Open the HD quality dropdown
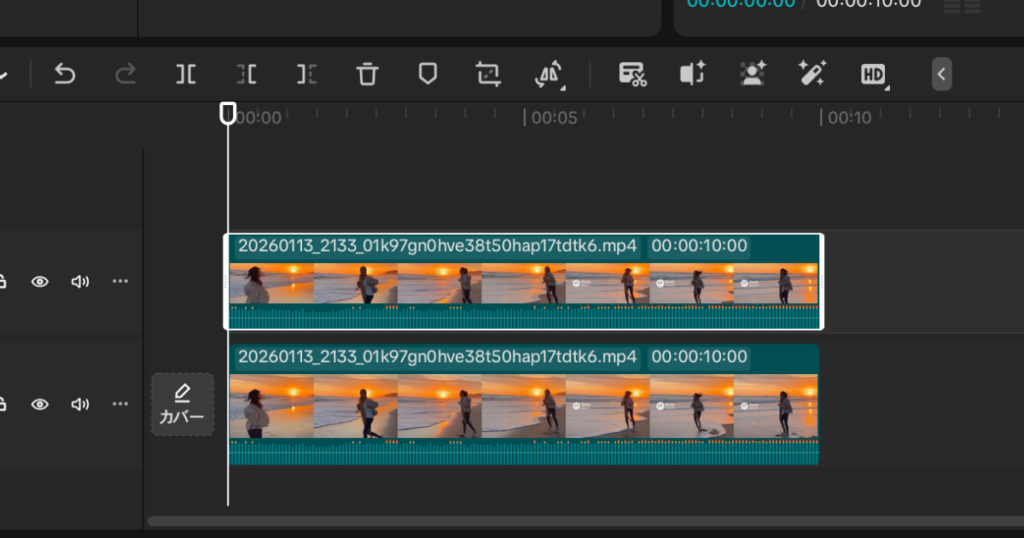 coord(873,74)
